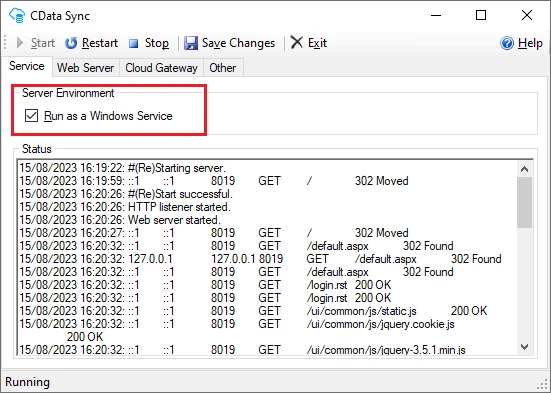Maximize the CData Sync window
Screen dimensions: 551x393
481,15
